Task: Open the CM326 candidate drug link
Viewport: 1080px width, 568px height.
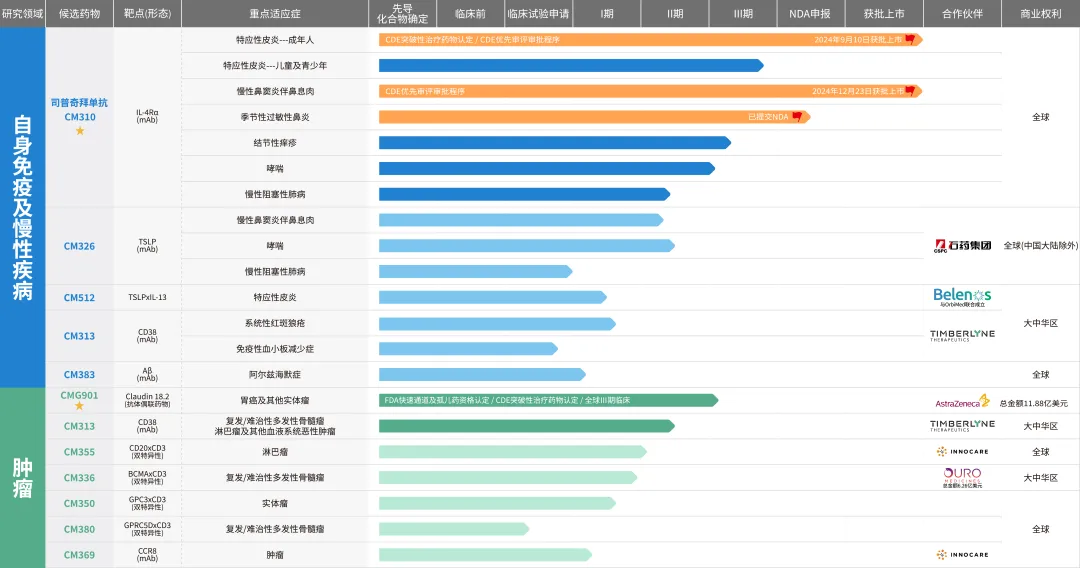Action: click(x=79, y=246)
